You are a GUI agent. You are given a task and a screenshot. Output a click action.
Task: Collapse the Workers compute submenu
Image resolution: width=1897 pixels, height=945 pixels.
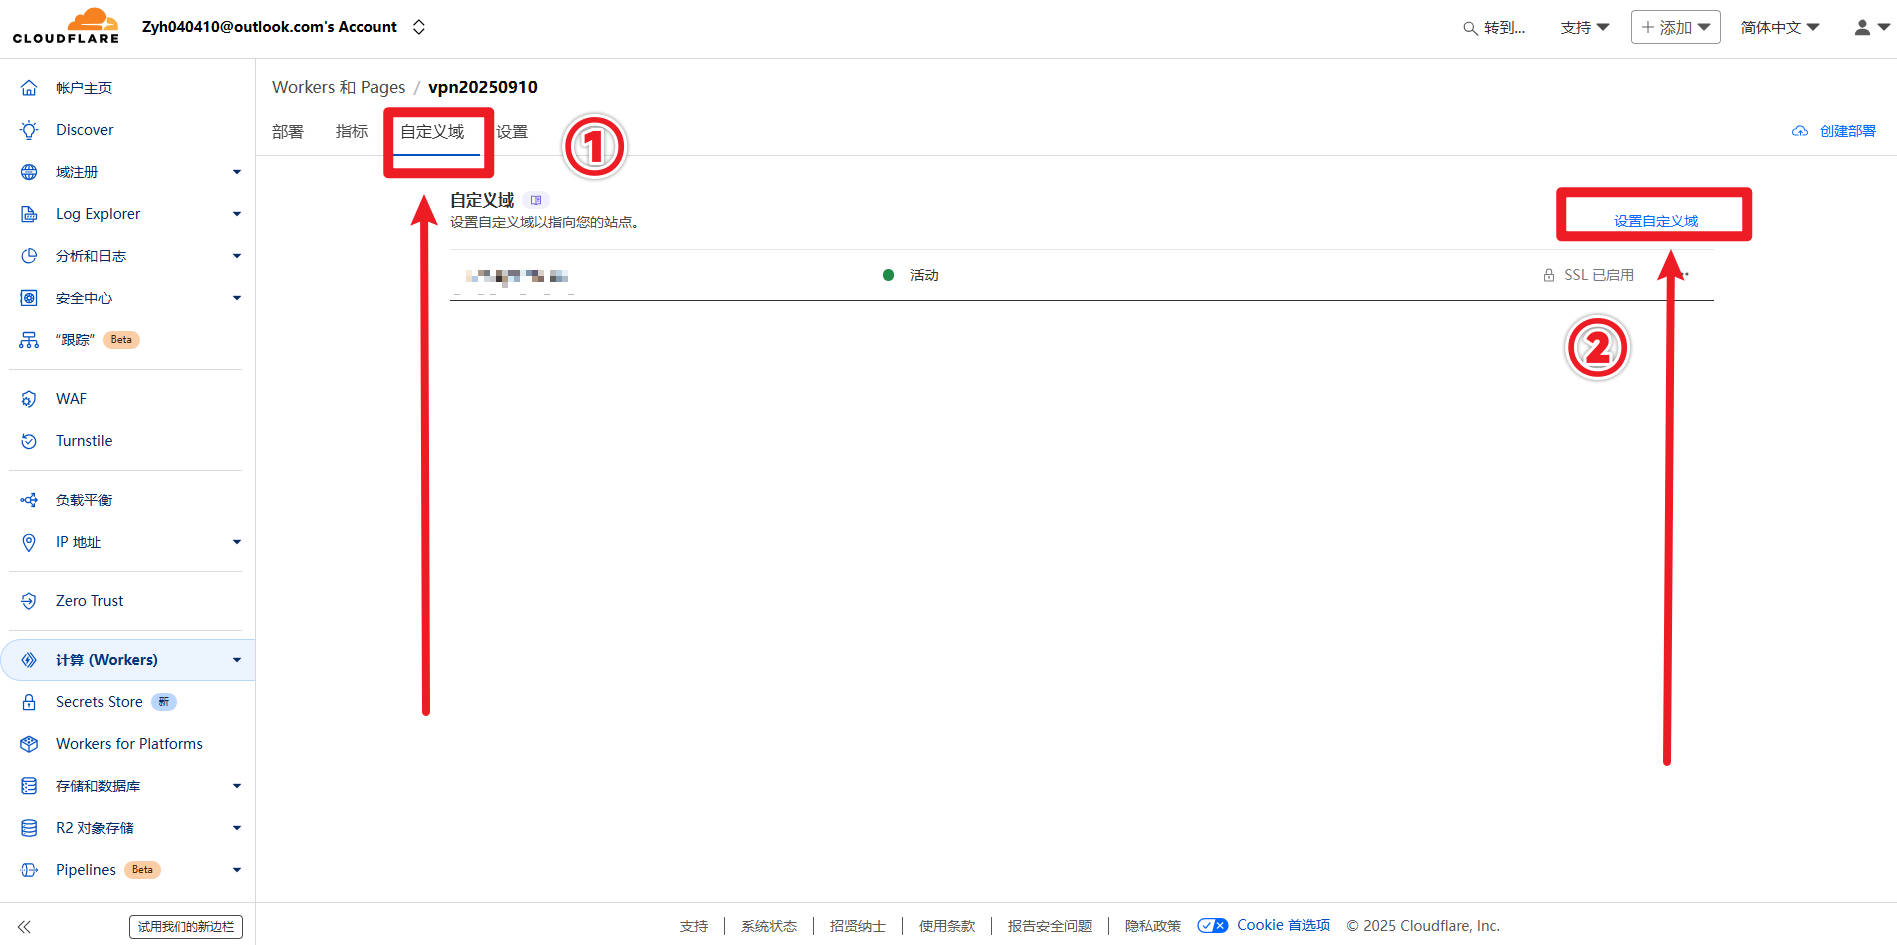237,660
